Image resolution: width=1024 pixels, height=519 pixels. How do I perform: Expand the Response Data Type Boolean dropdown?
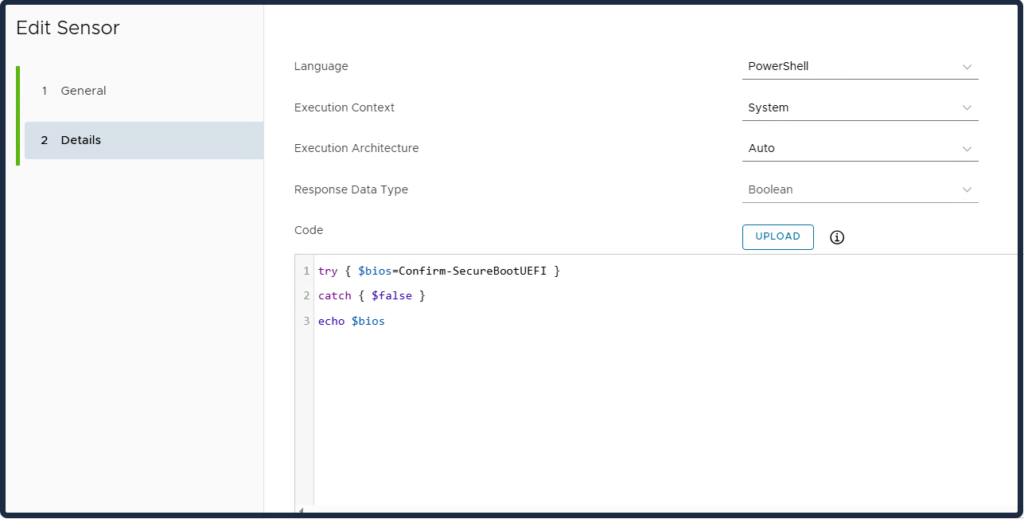tap(860, 190)
